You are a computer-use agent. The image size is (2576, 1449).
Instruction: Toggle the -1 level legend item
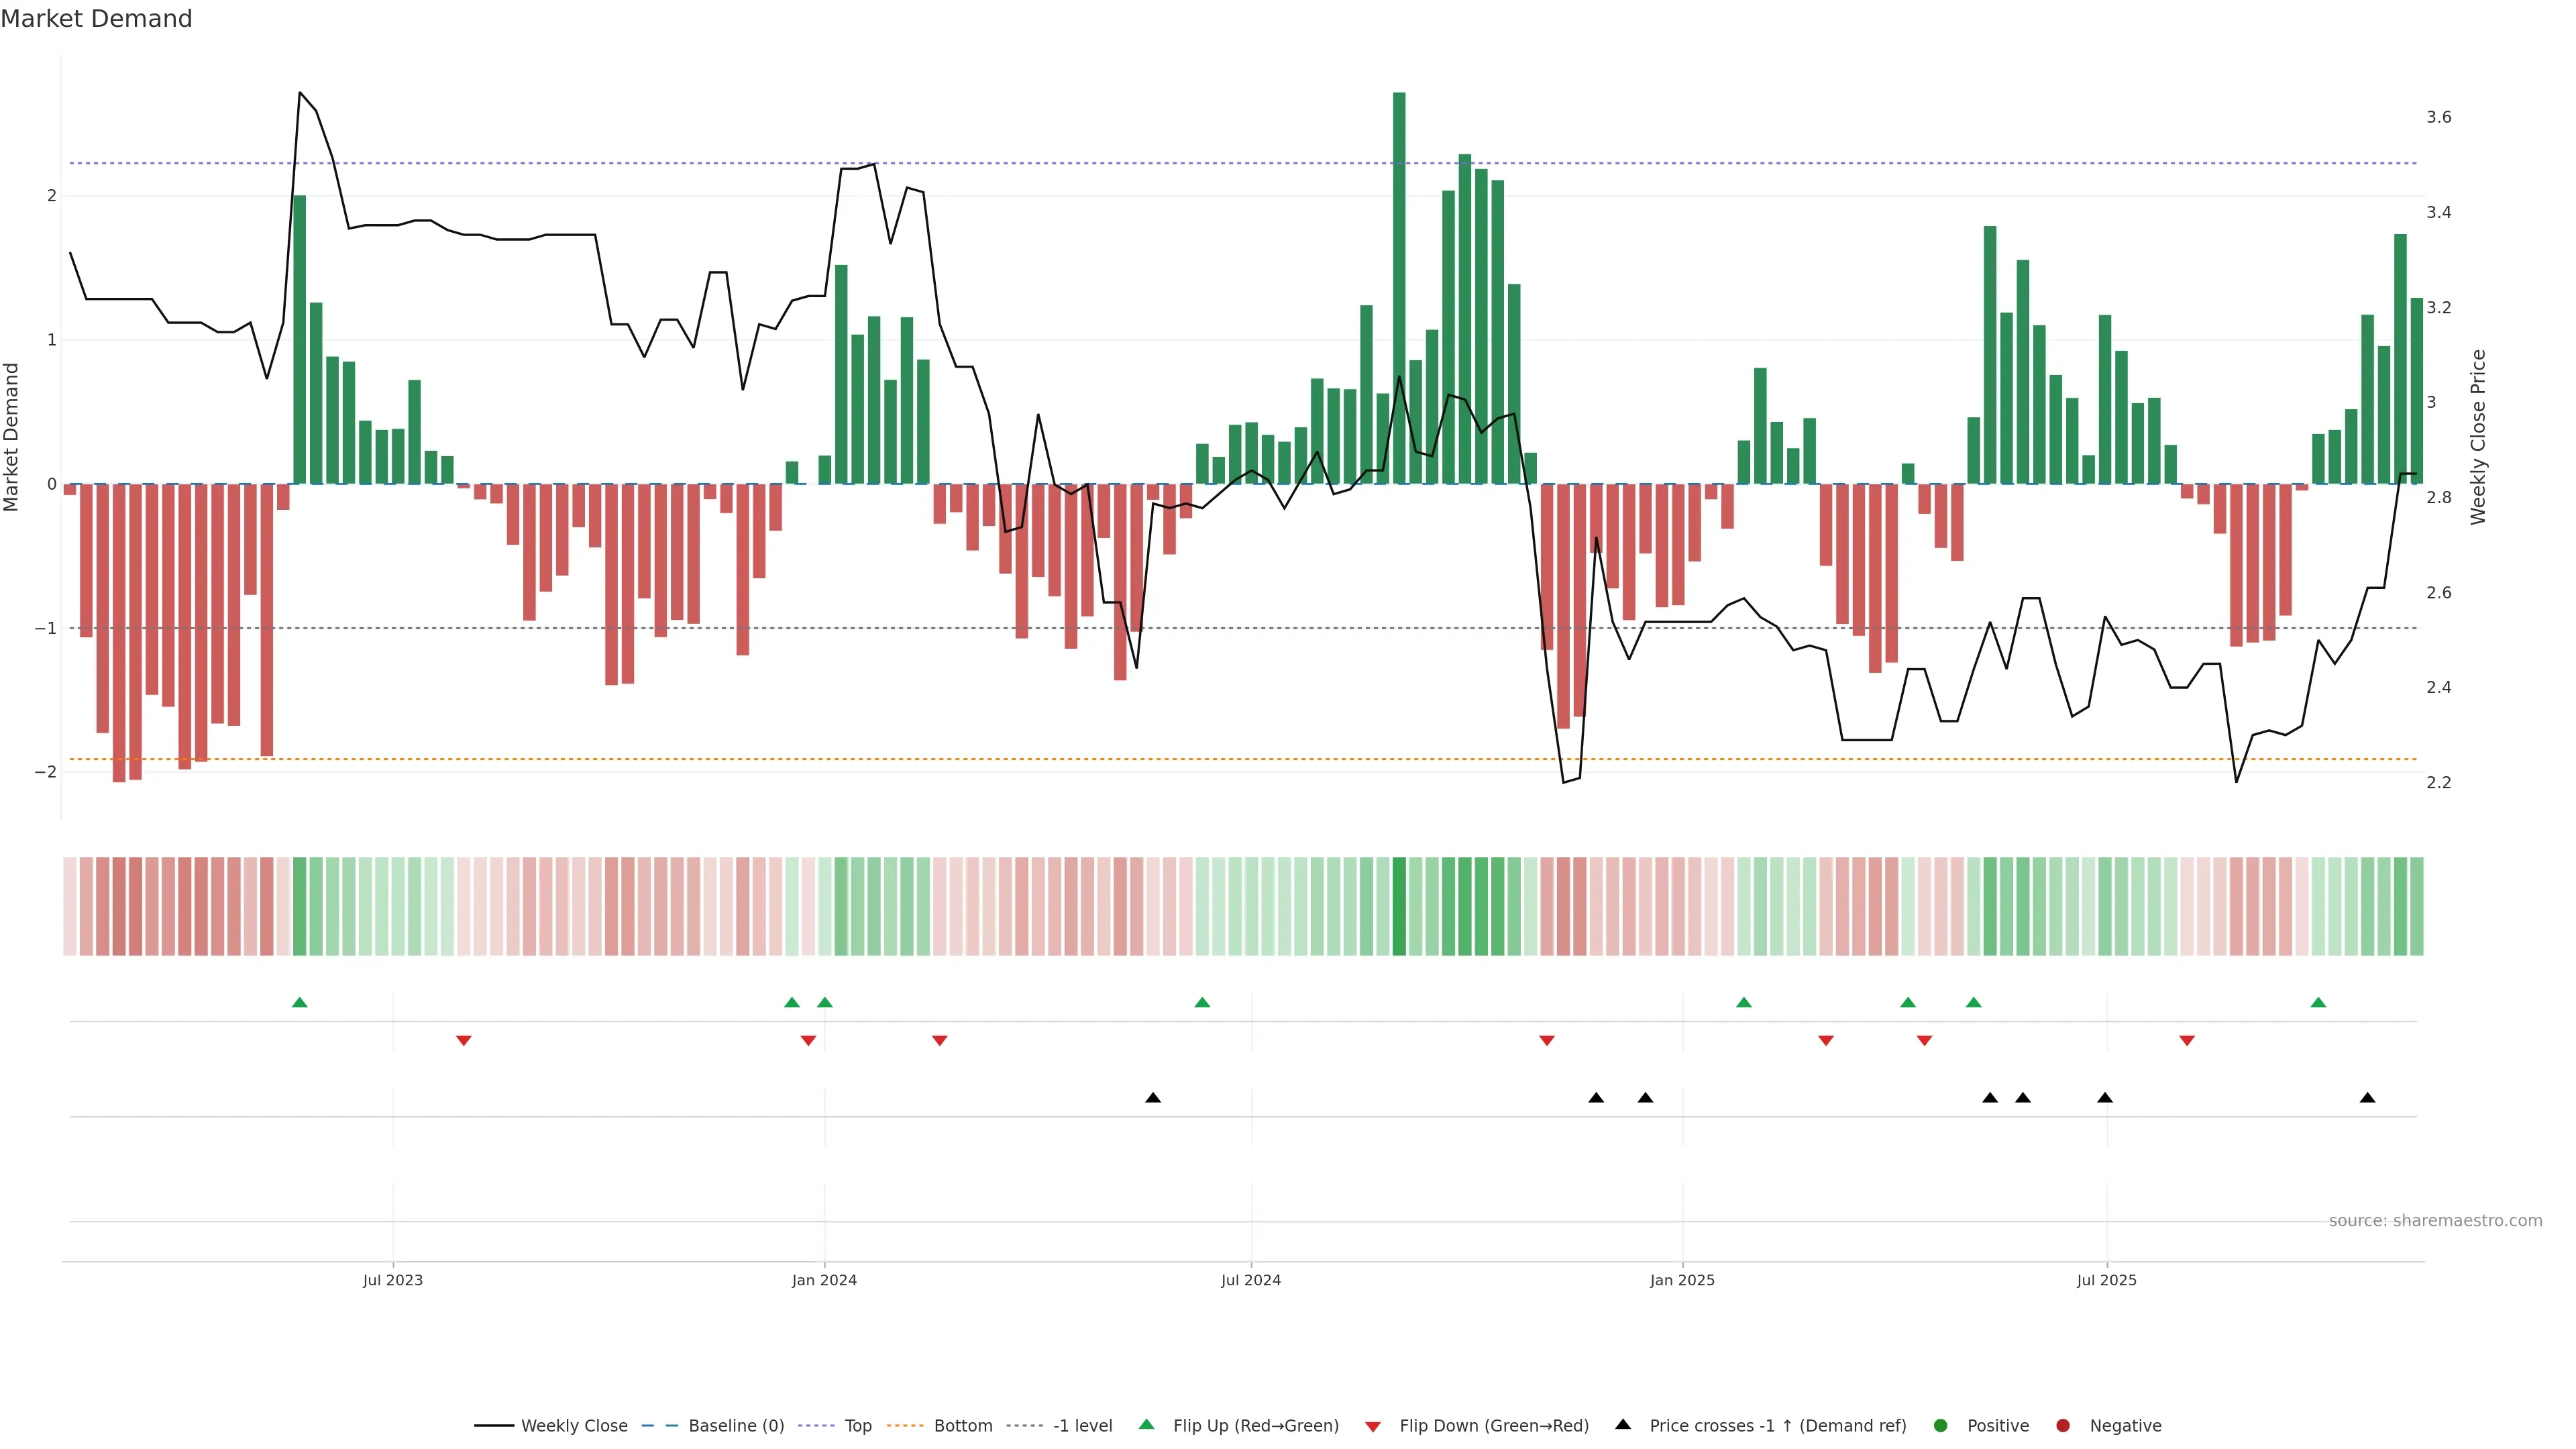(1082, 1426)
